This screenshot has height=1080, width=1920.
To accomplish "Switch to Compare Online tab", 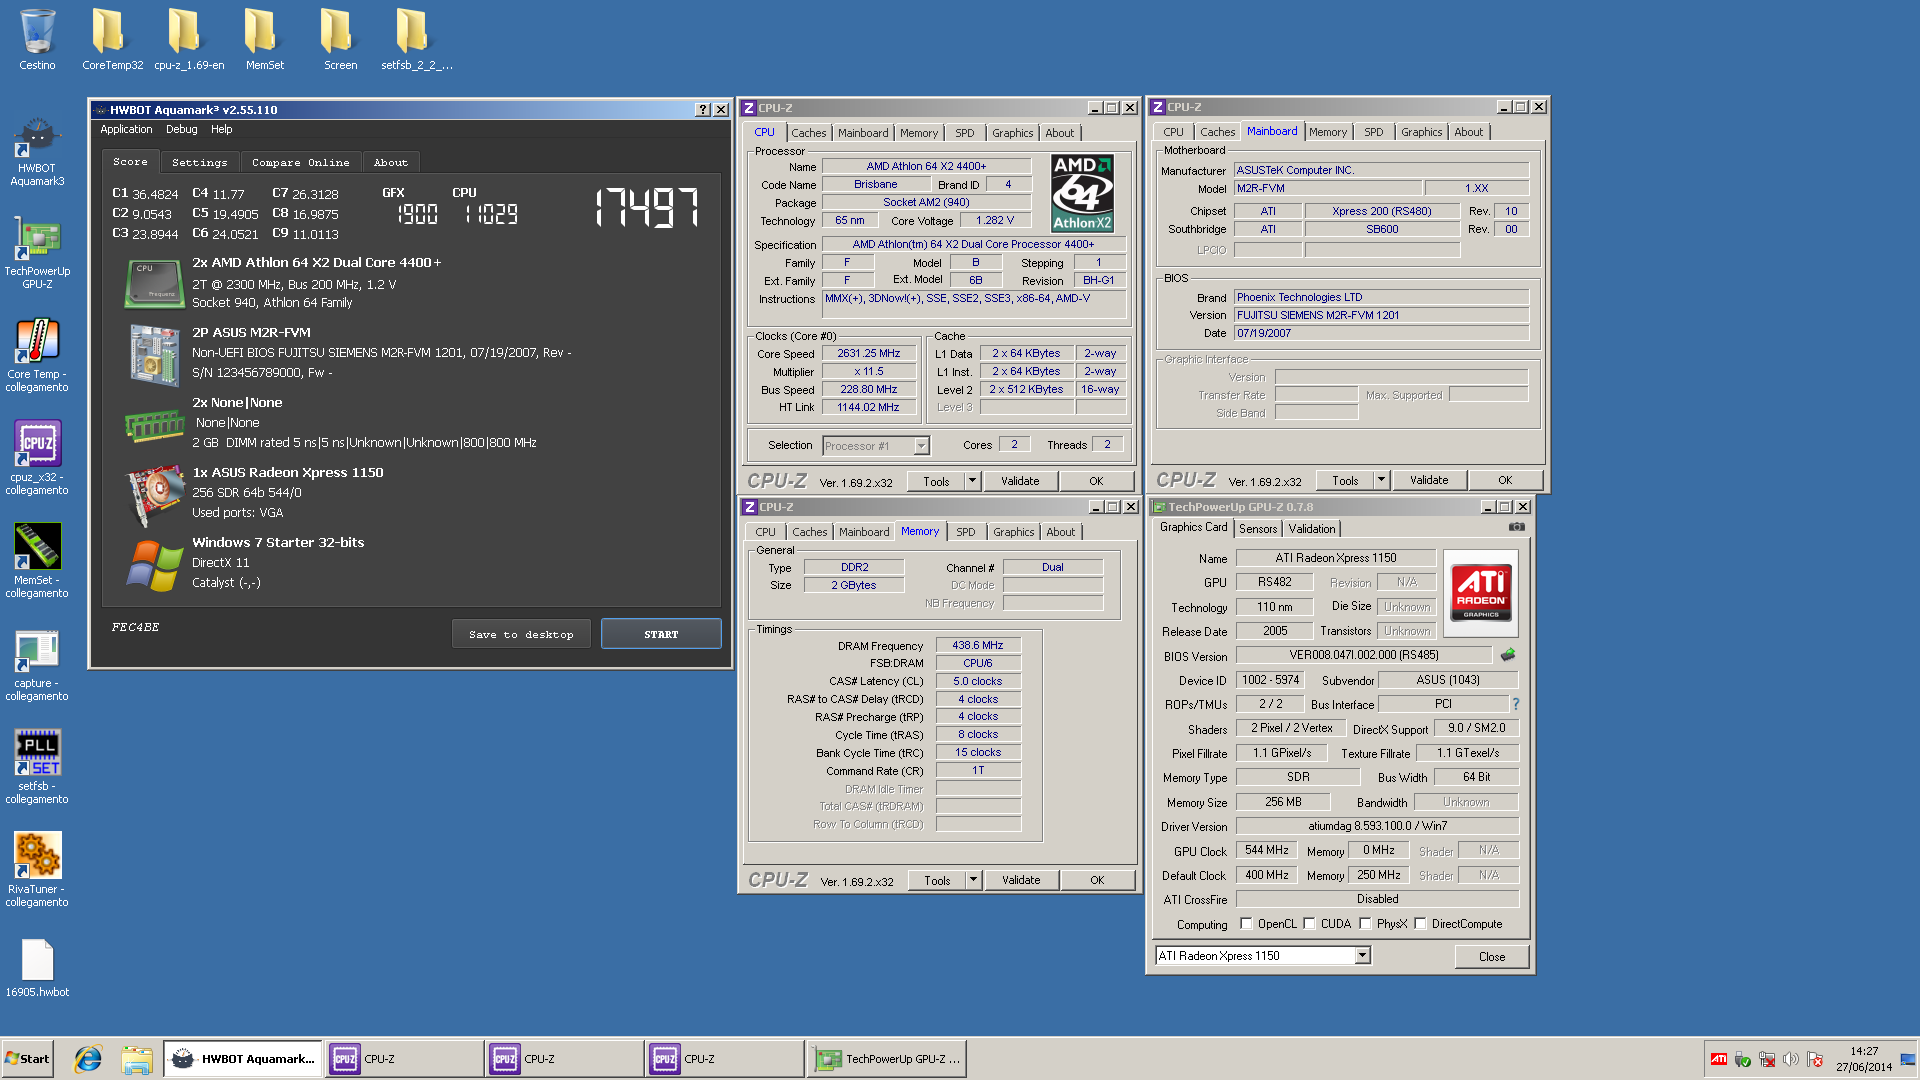I will [x=300, y=162].
